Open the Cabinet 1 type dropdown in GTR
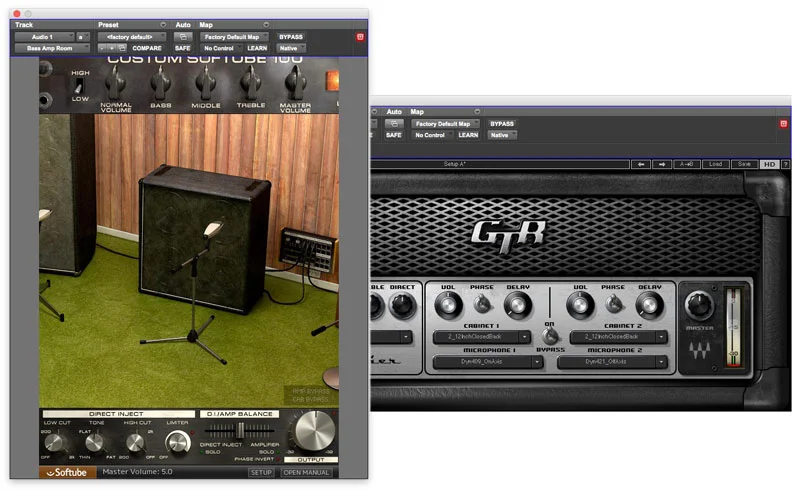The width and height of the screenshot is (800, 490). click(x=482, y=337)
